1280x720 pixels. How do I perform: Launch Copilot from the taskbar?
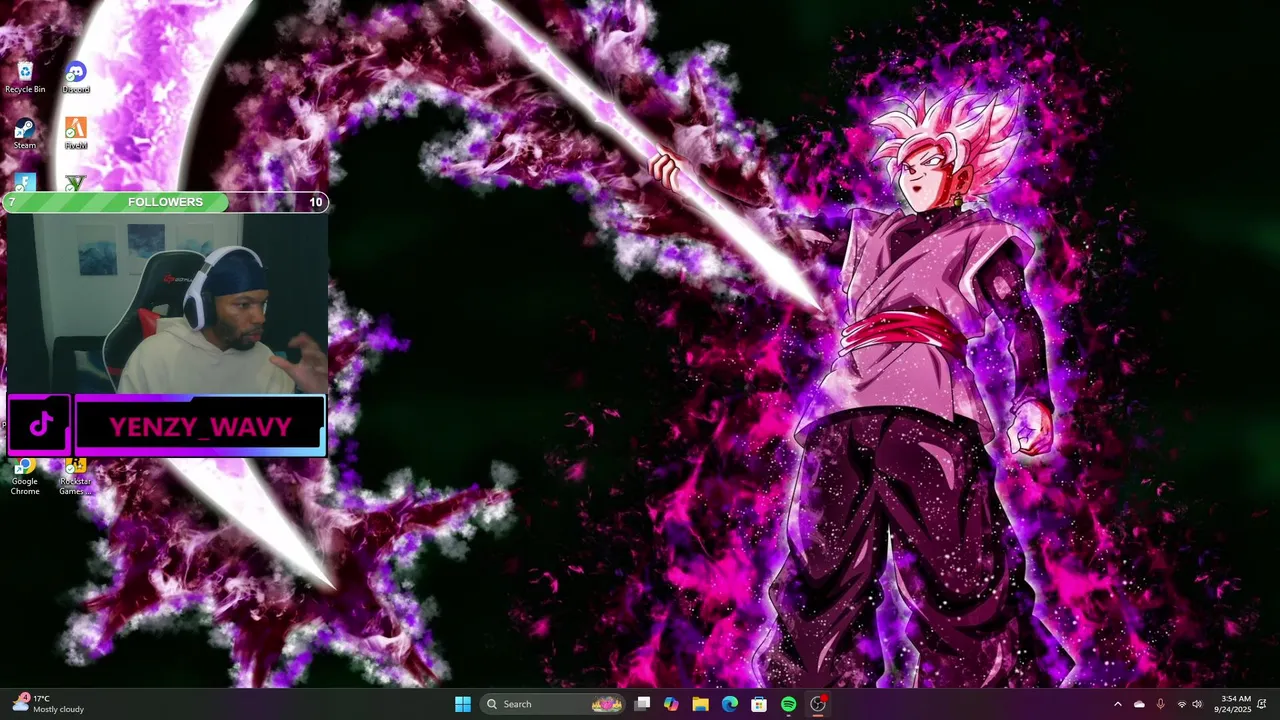click(x=671, y=704)
